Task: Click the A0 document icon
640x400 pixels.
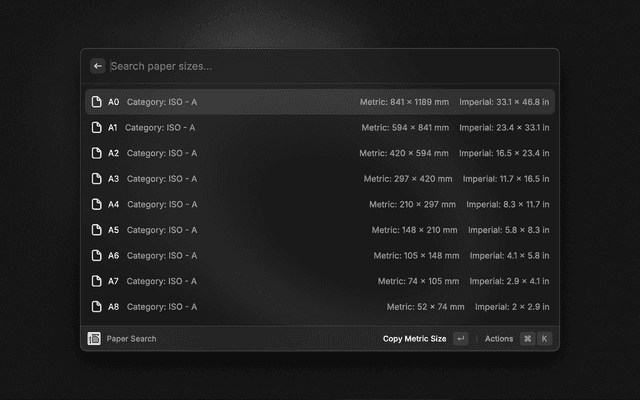Action: click(97, 102)
